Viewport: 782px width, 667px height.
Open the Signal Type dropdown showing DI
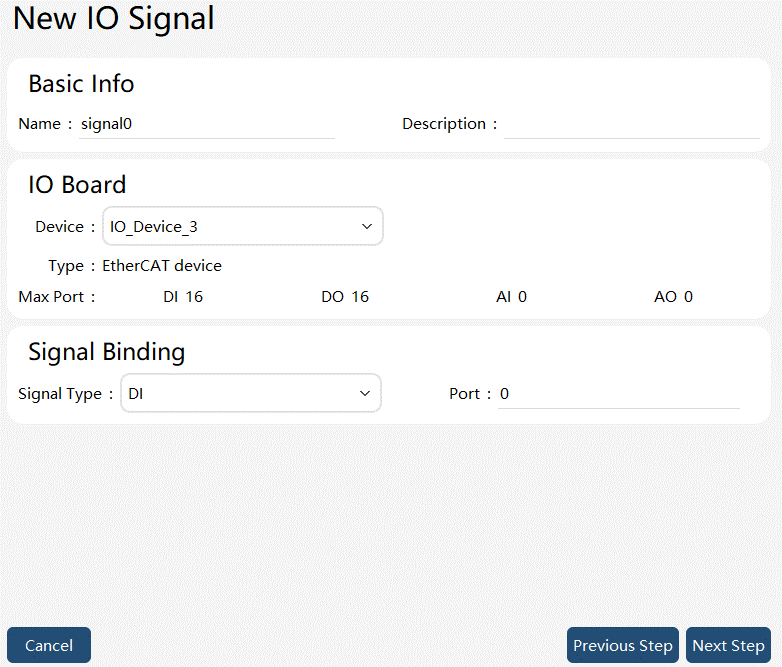pos(251,393)
